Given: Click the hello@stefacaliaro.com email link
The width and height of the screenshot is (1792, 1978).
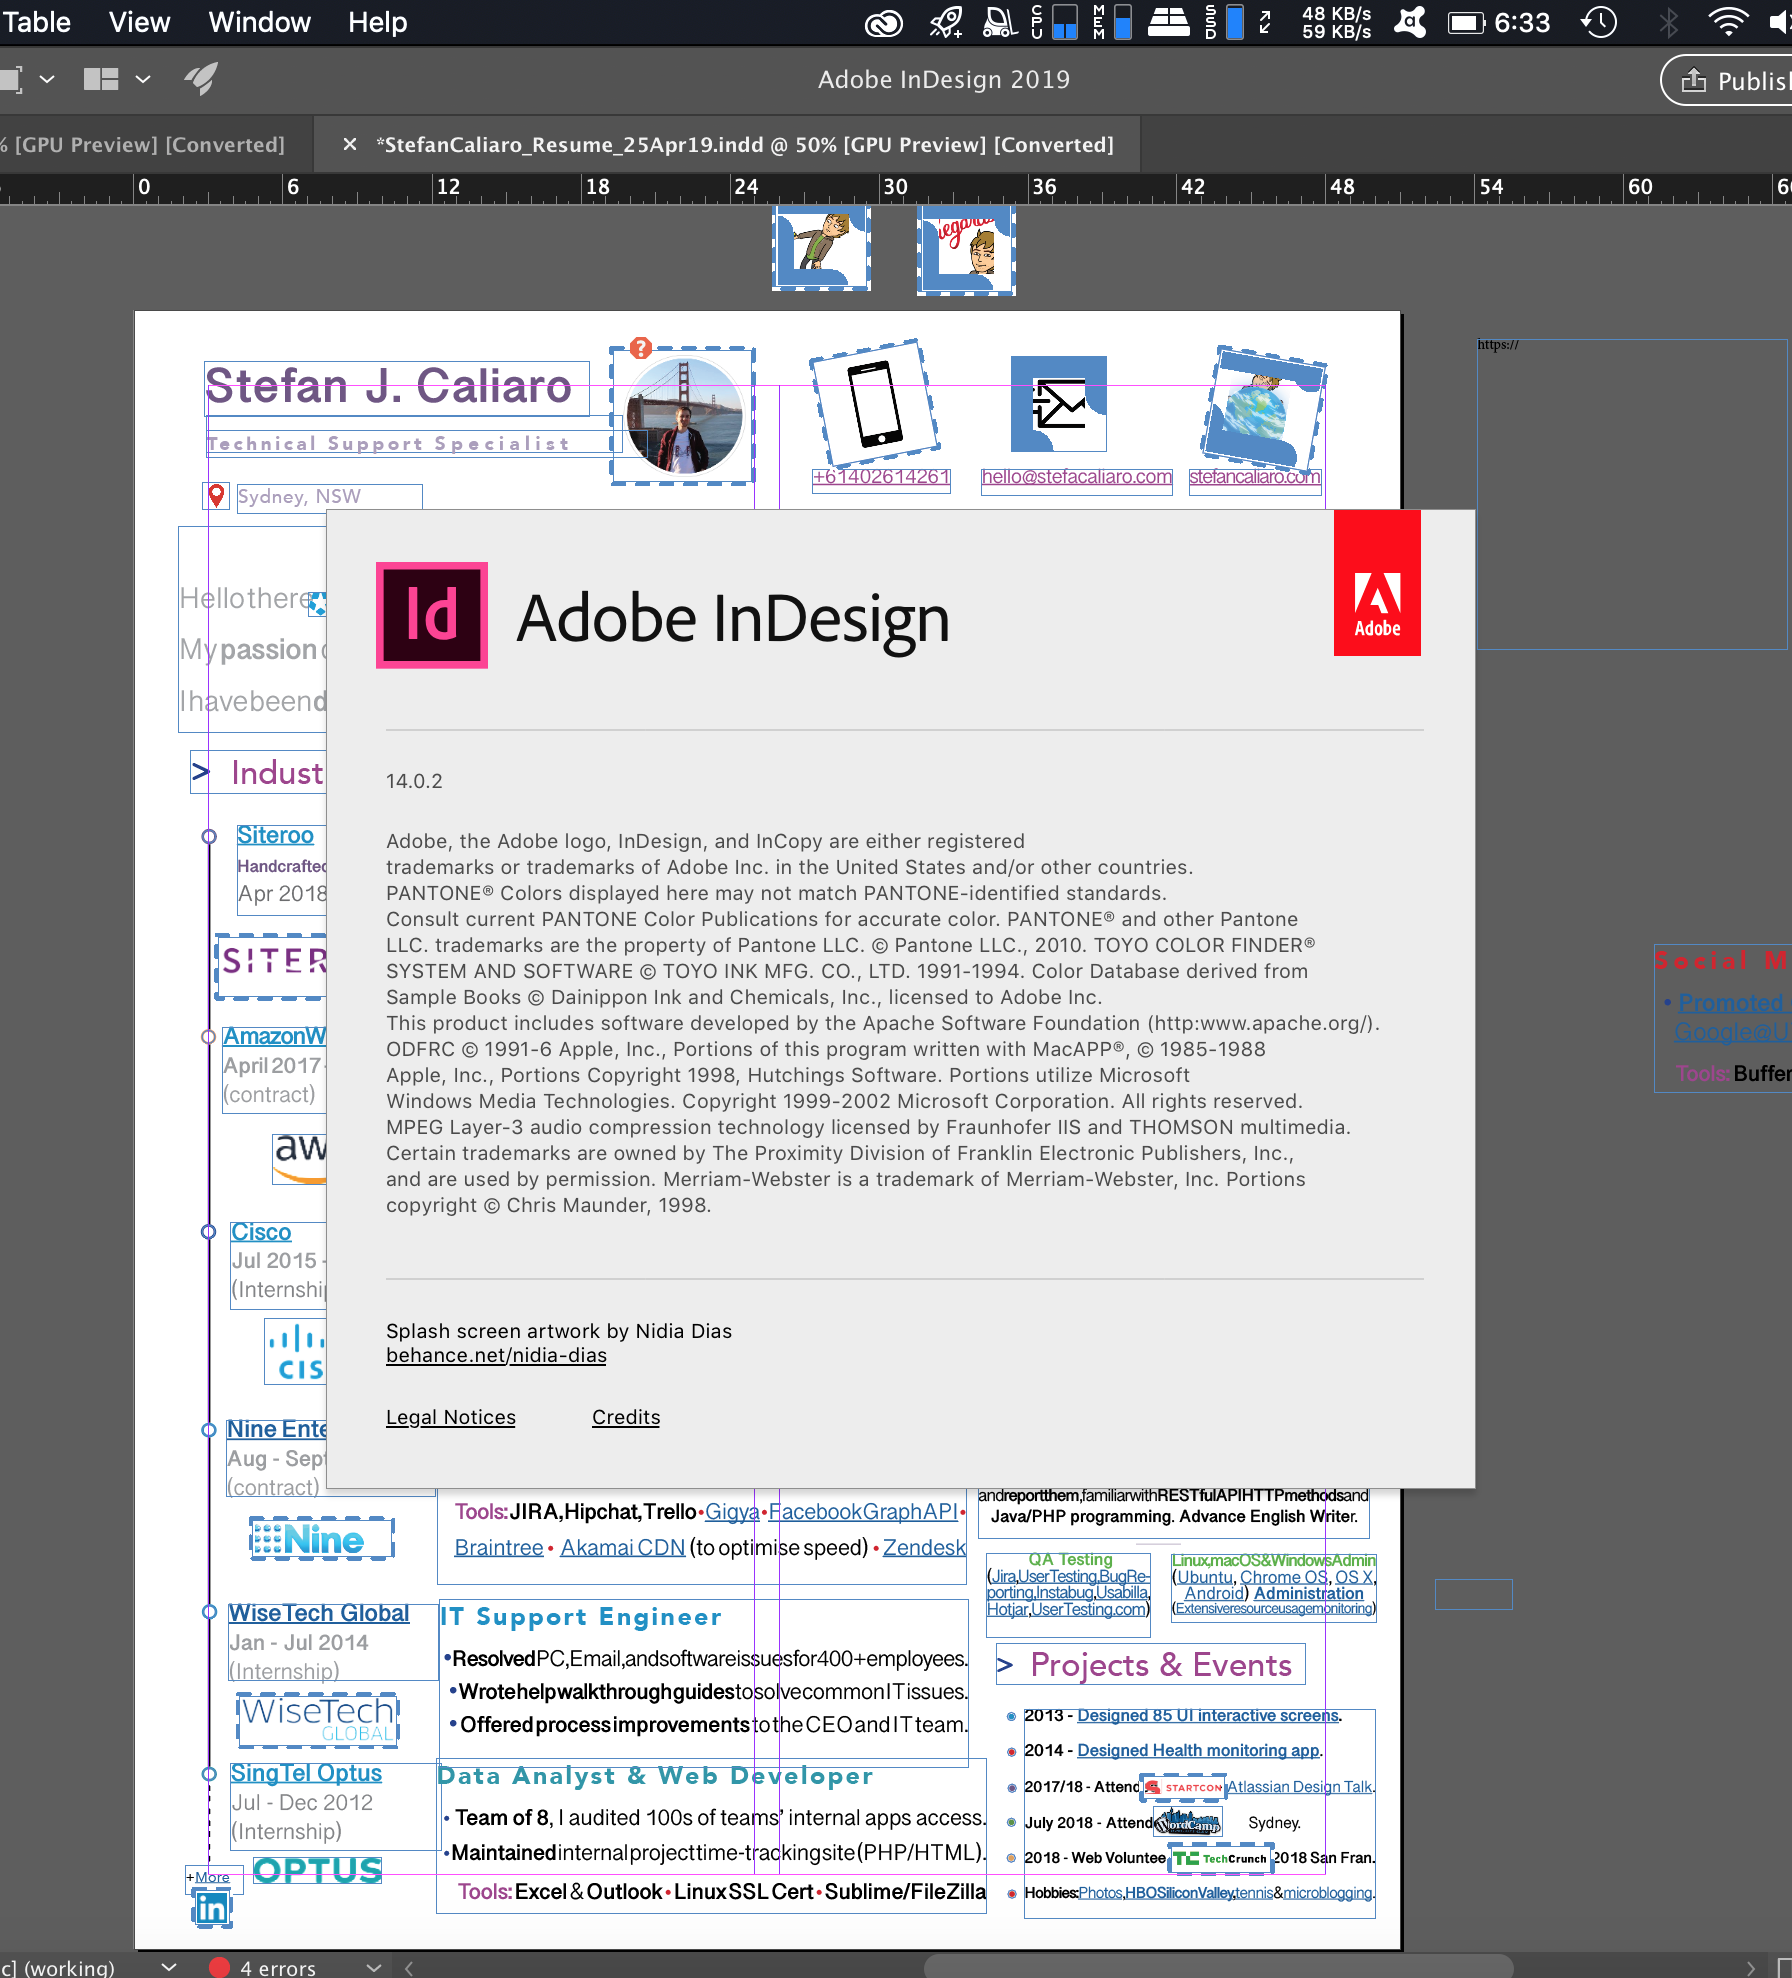Looking at the screenshot, I should pyautogui.click(x=1076, y=477).
